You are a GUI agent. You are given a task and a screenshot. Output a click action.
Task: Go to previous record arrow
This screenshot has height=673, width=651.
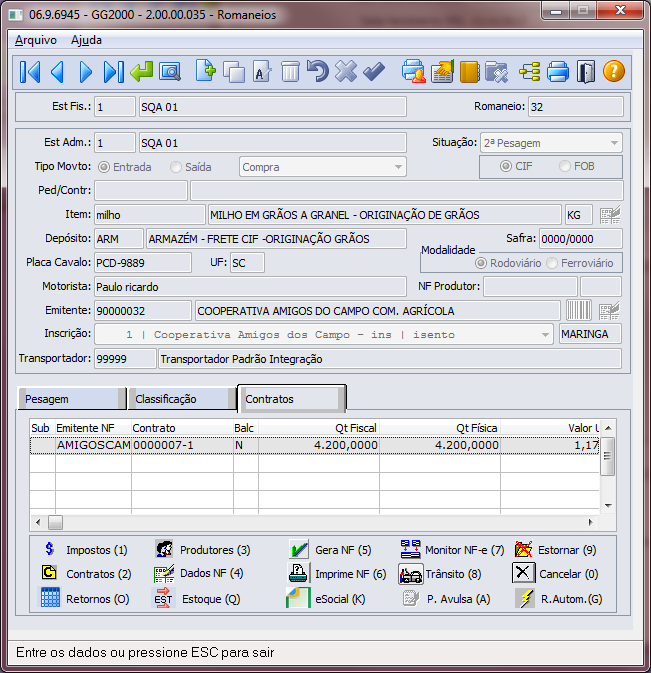point(58,72)
